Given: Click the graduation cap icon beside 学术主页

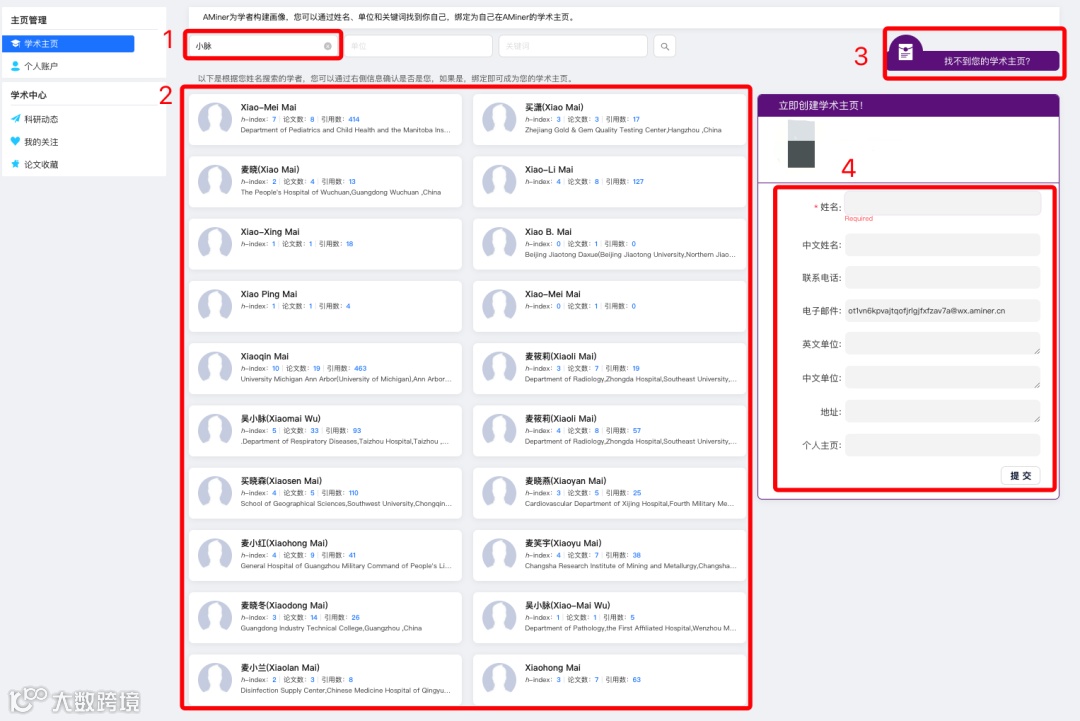Looking at the screenshot, I should pos(15,43).
